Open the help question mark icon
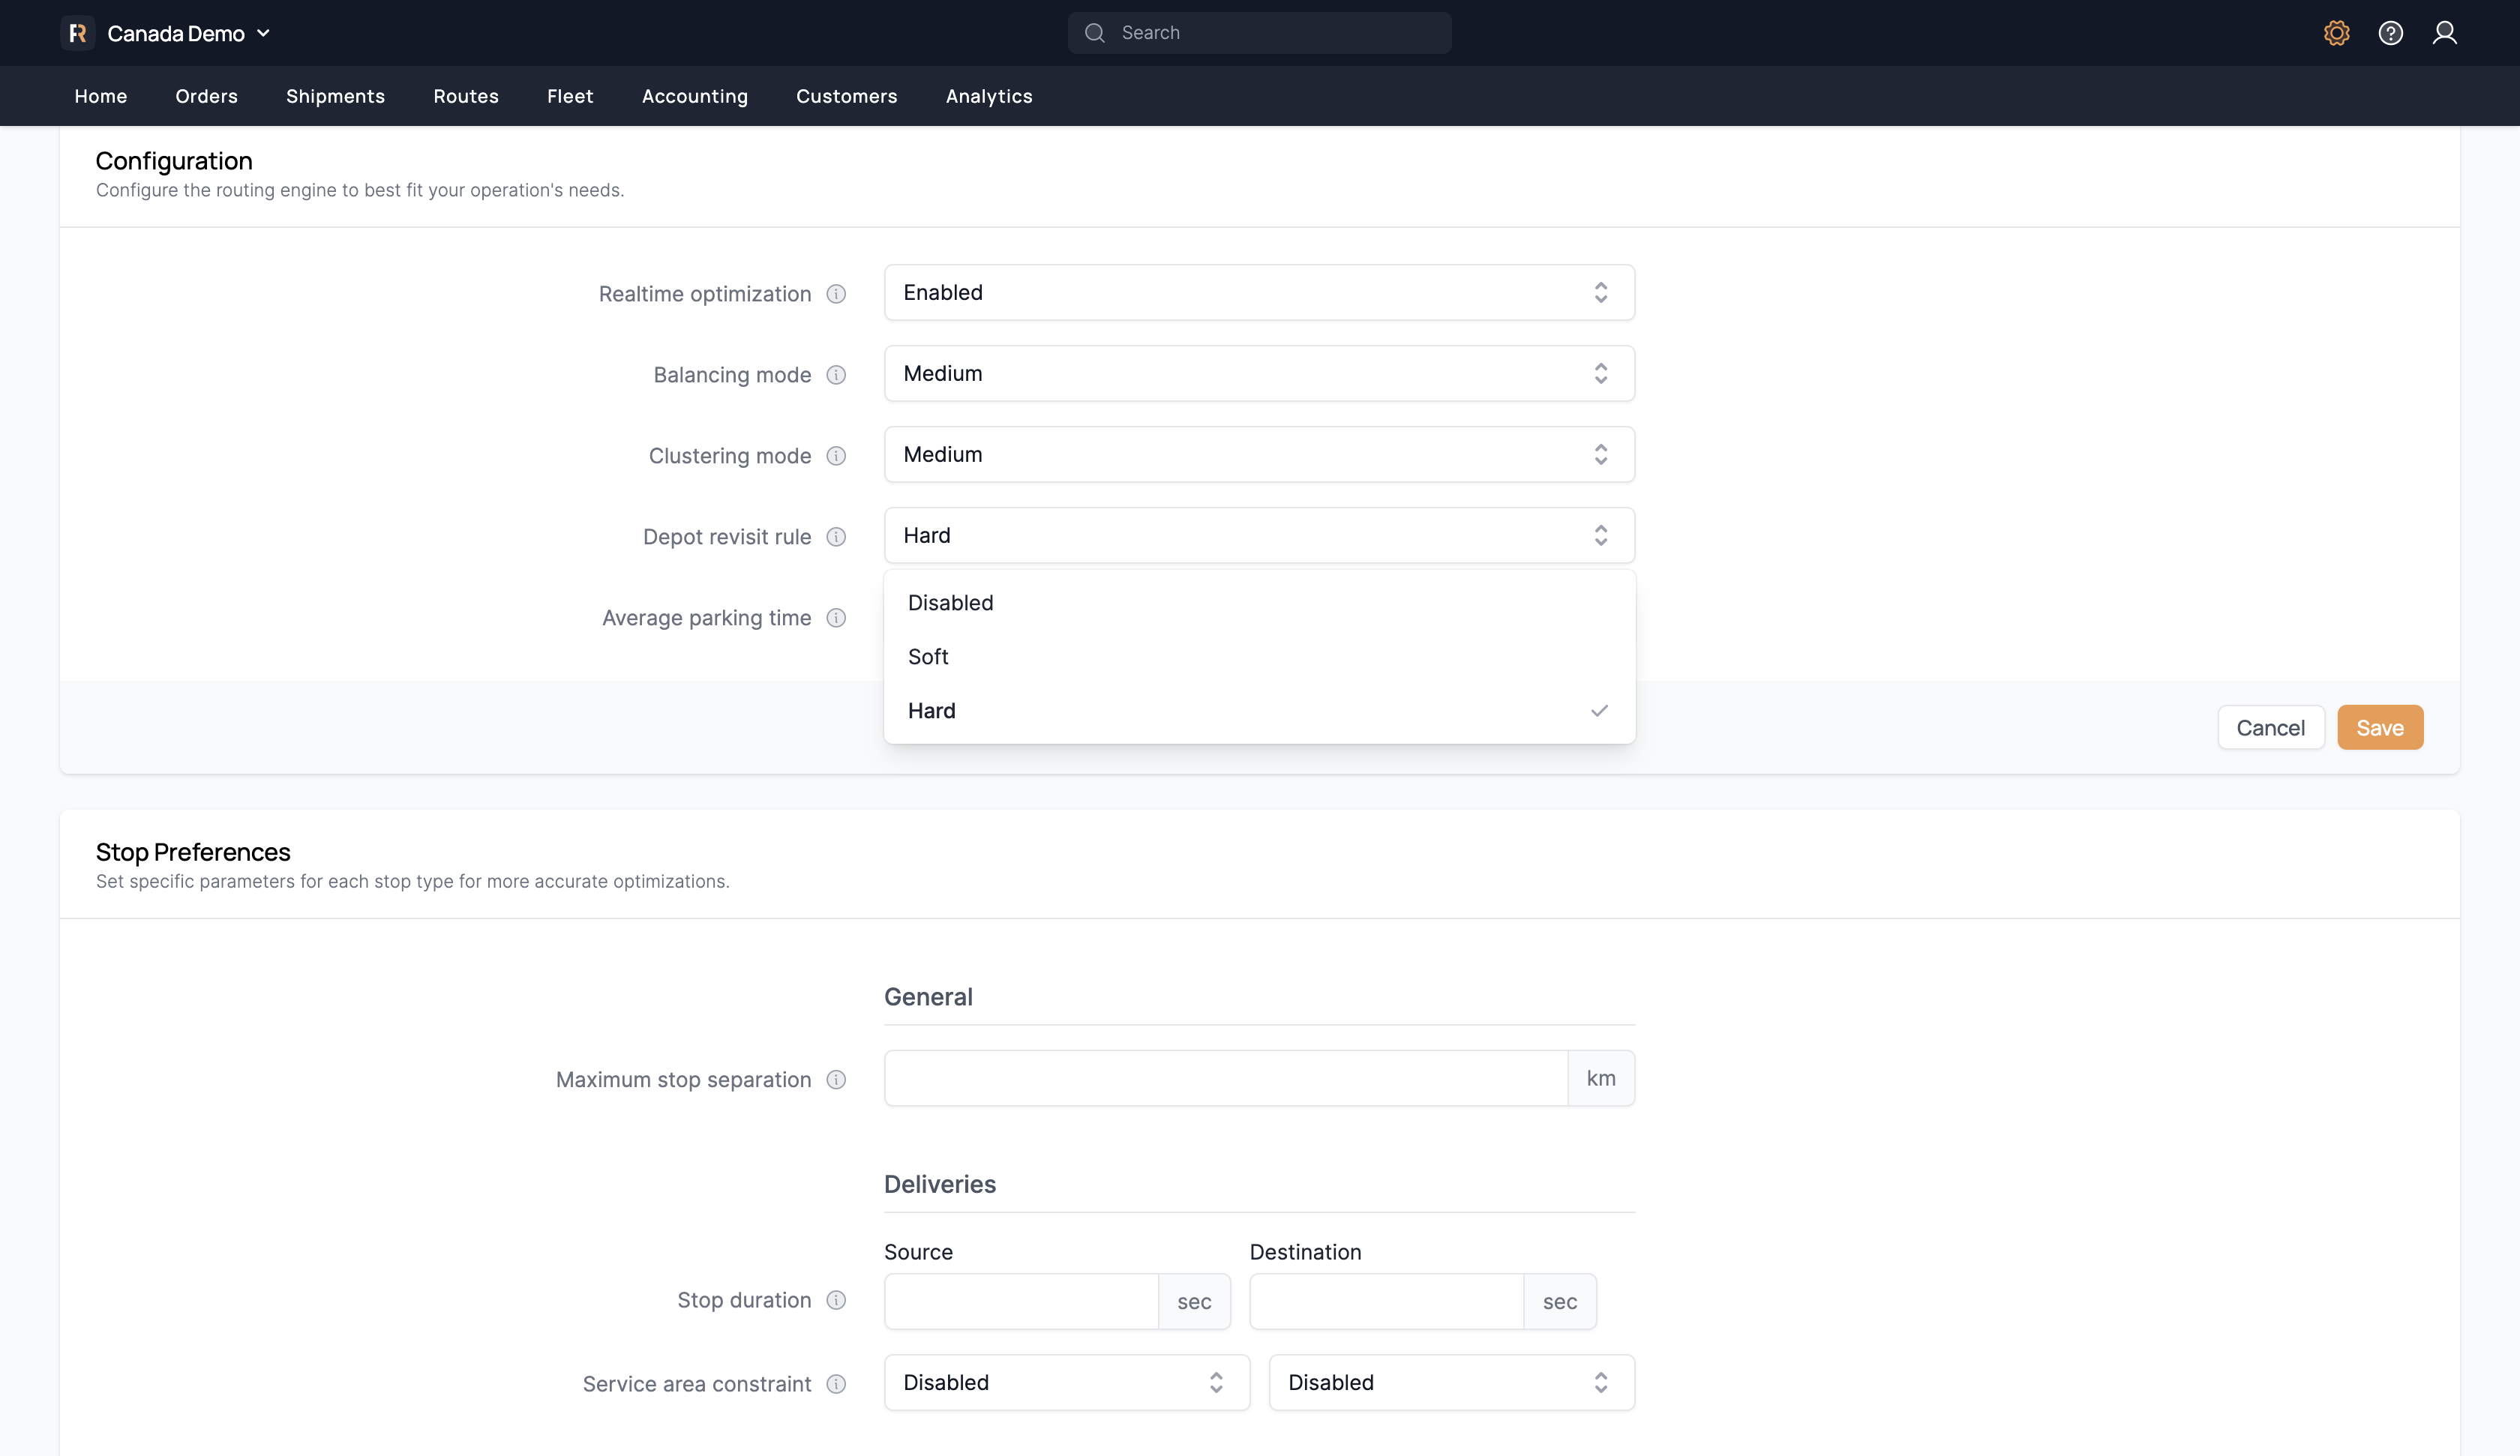 tap(2390, 33)
